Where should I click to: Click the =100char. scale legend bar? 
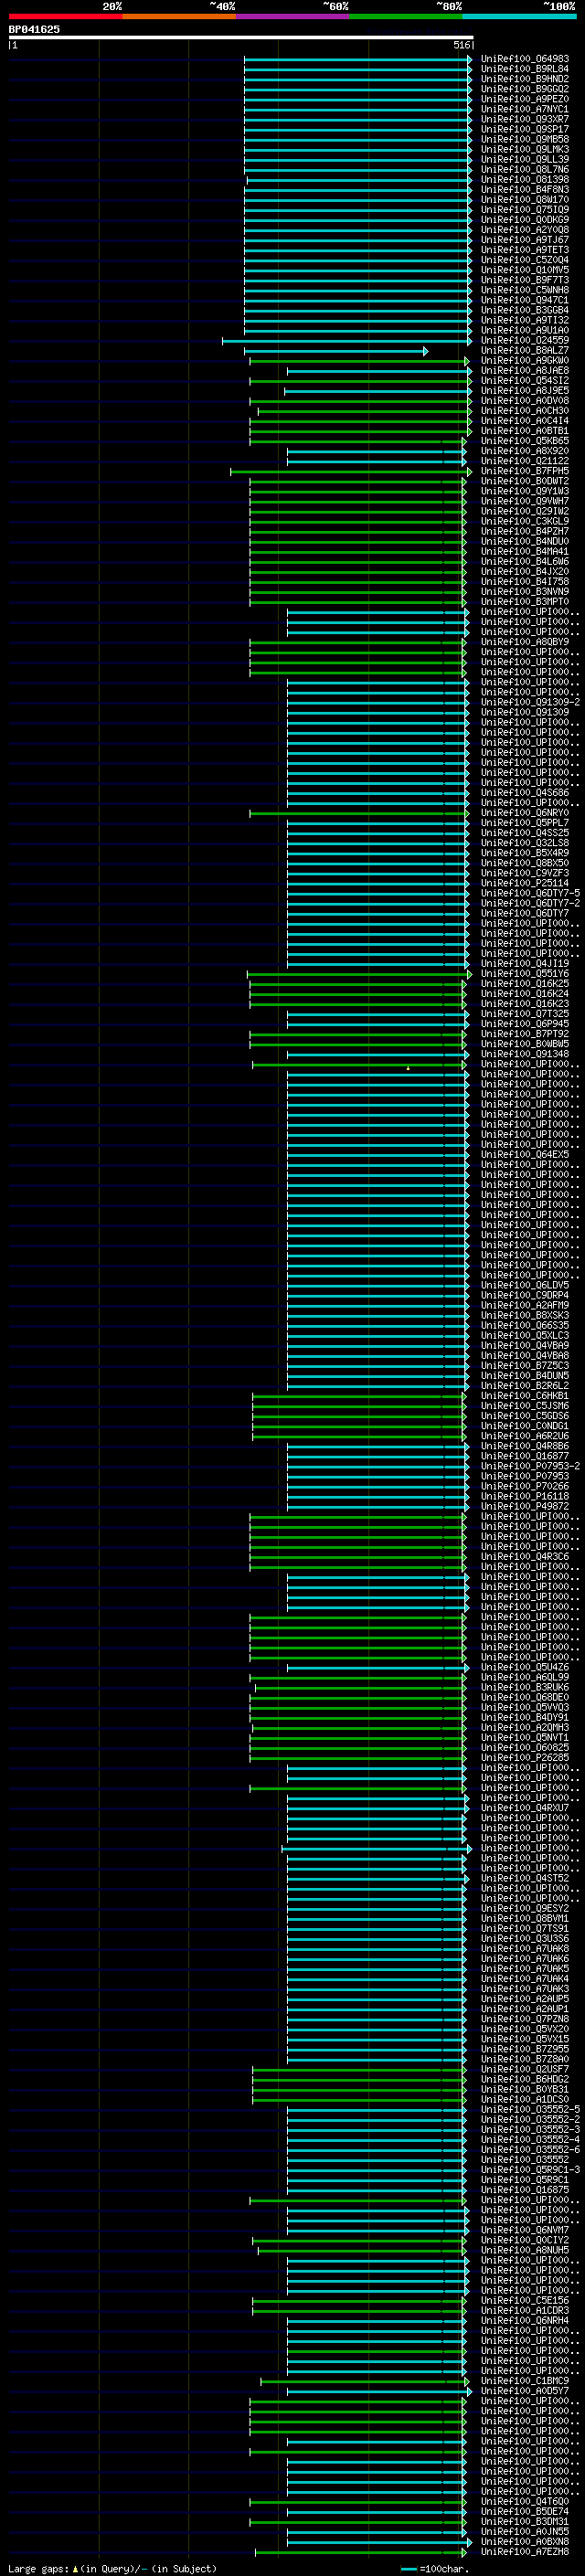click(x=408, y=2569)
